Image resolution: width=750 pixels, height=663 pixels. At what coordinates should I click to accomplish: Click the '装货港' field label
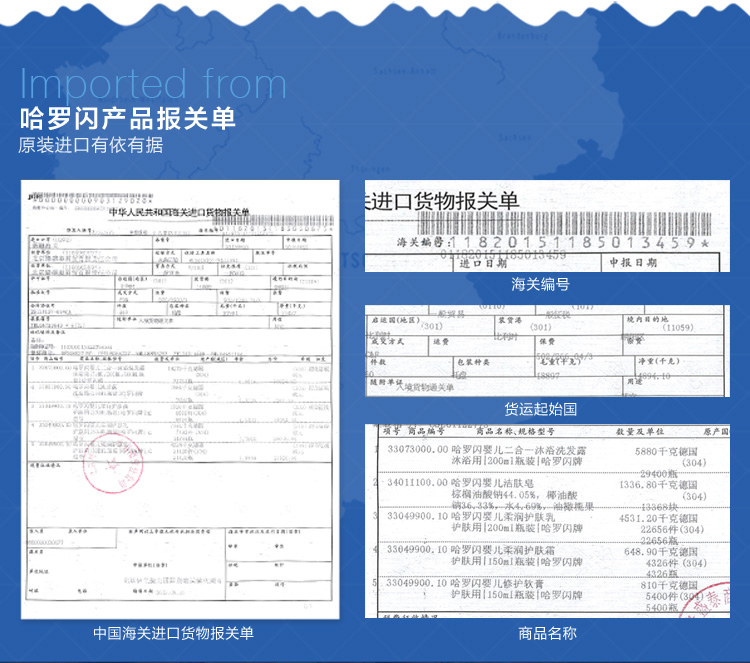tap(511, 320)
